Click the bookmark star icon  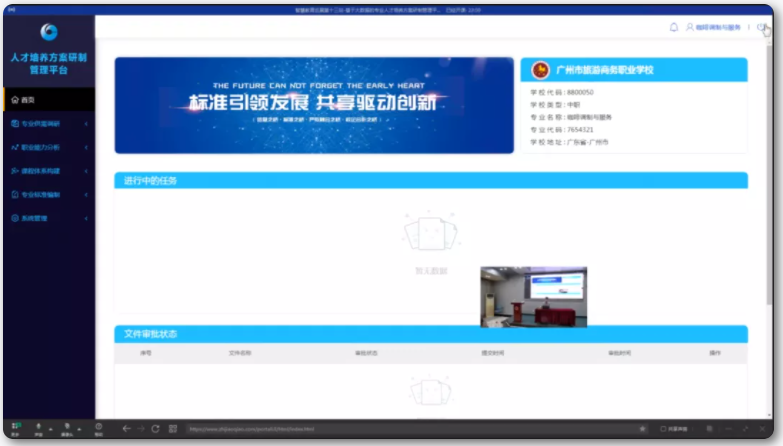(x=643, y=429)
